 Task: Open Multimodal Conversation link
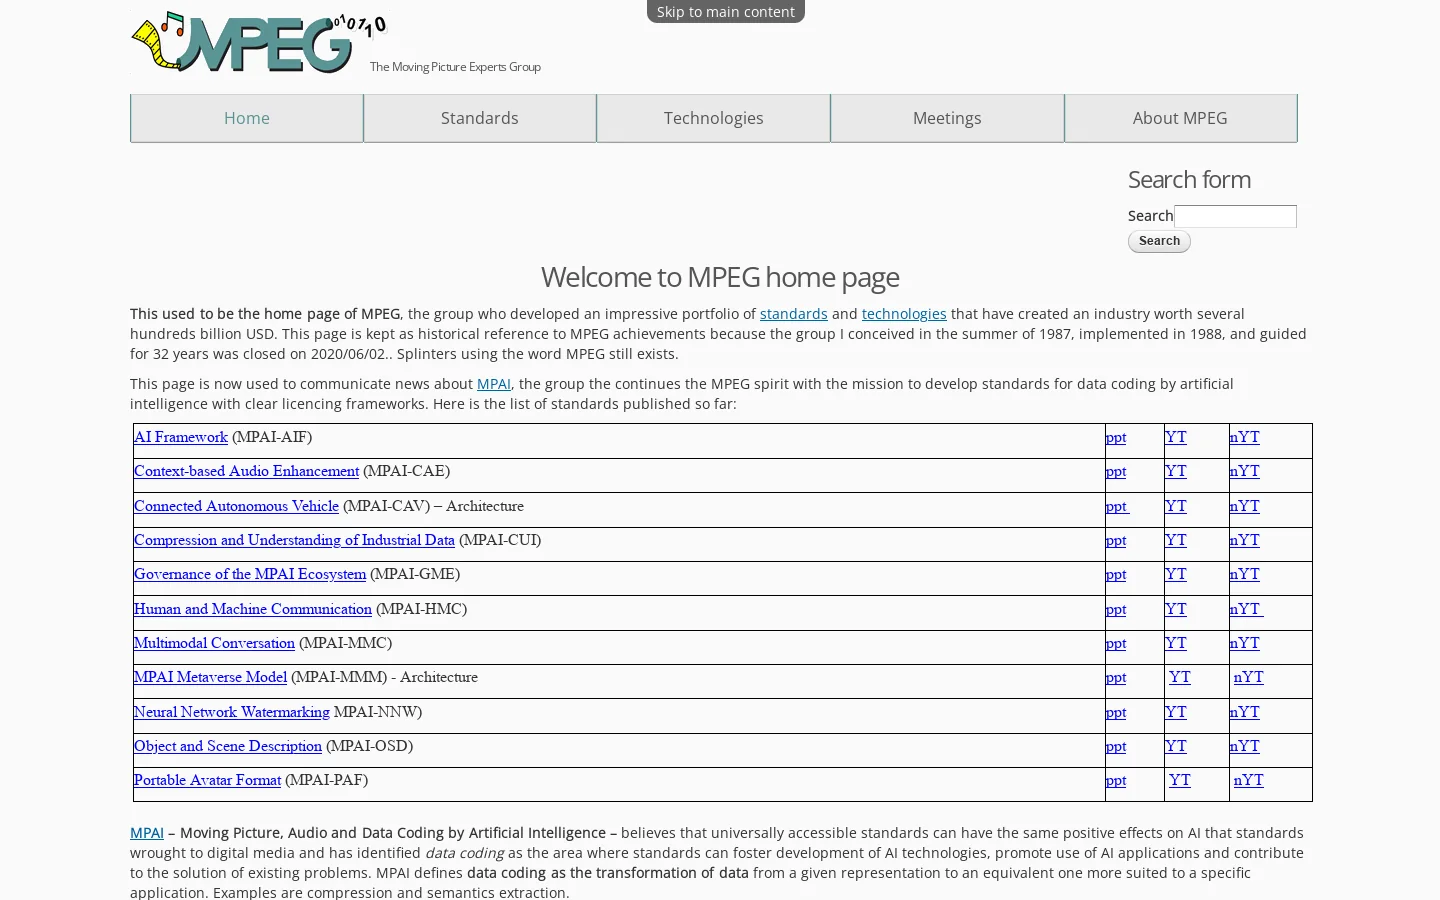214,643
